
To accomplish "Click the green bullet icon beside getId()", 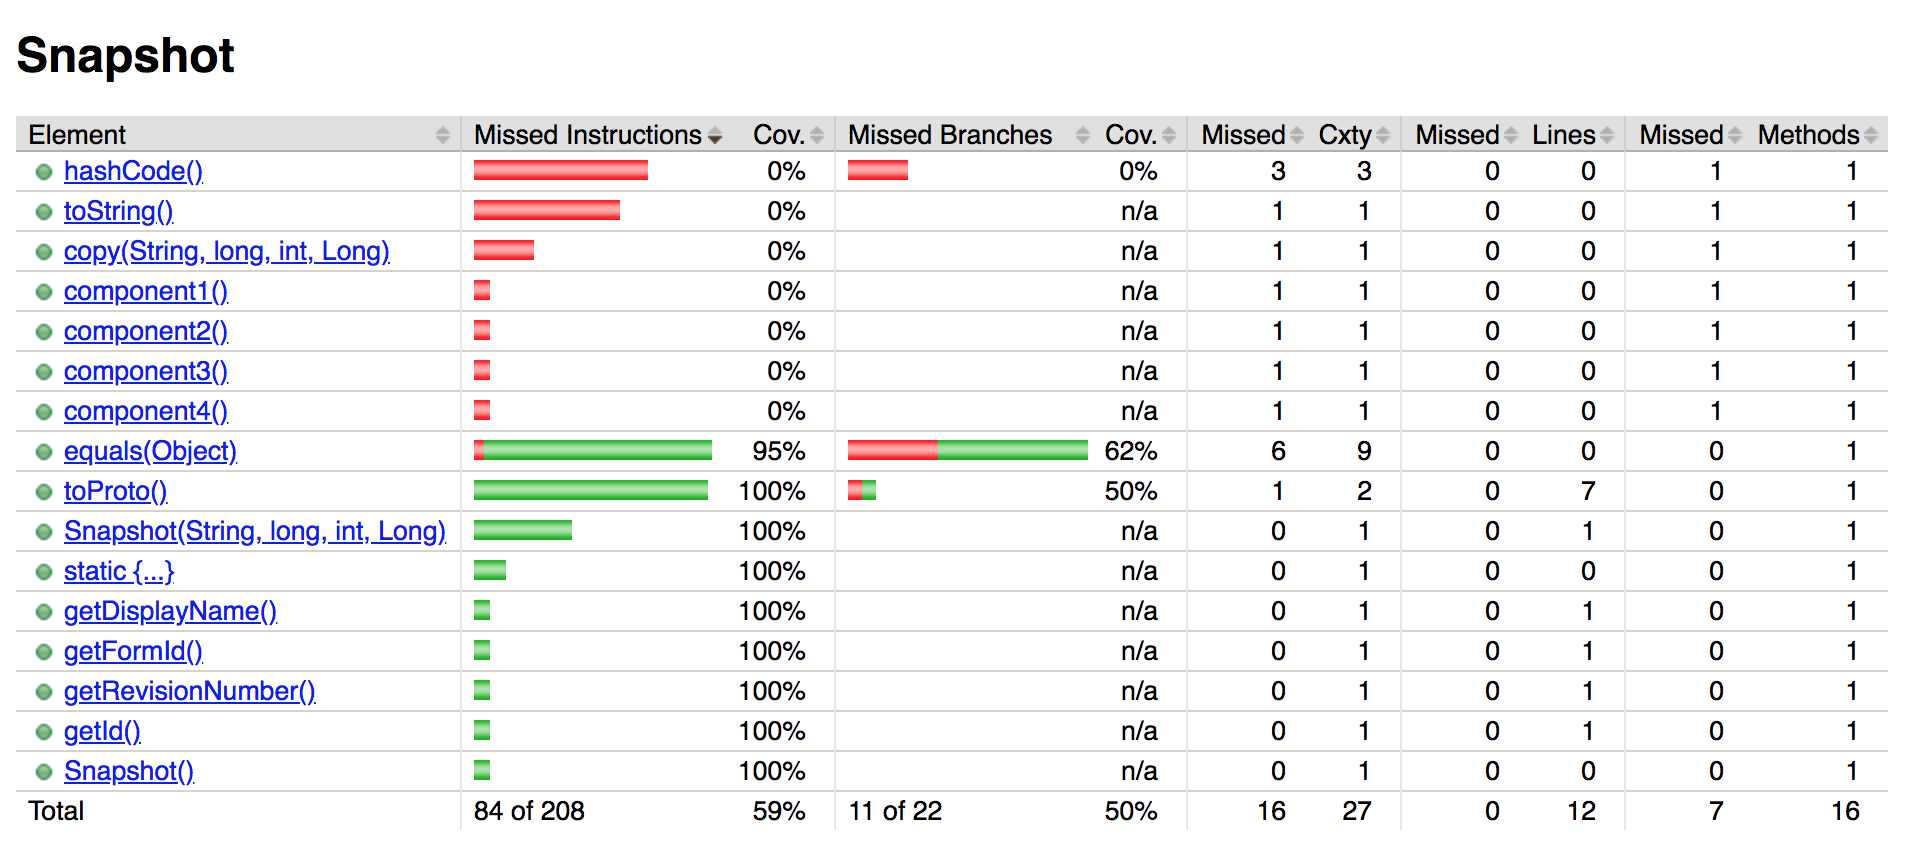I will pyautogui.click(x=43, y=731).
